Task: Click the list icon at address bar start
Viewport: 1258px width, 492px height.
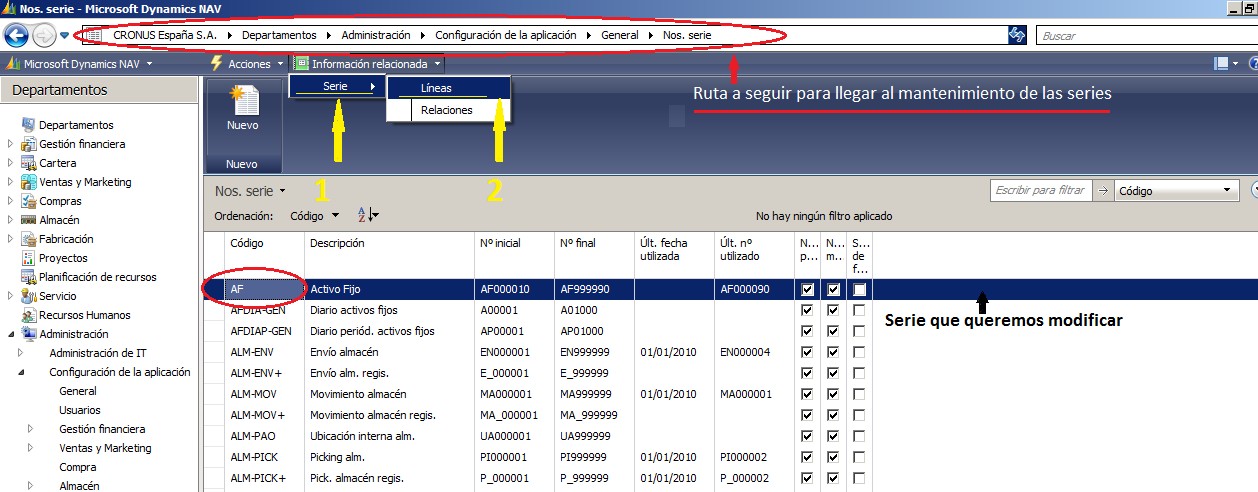Action: point(92,35)
